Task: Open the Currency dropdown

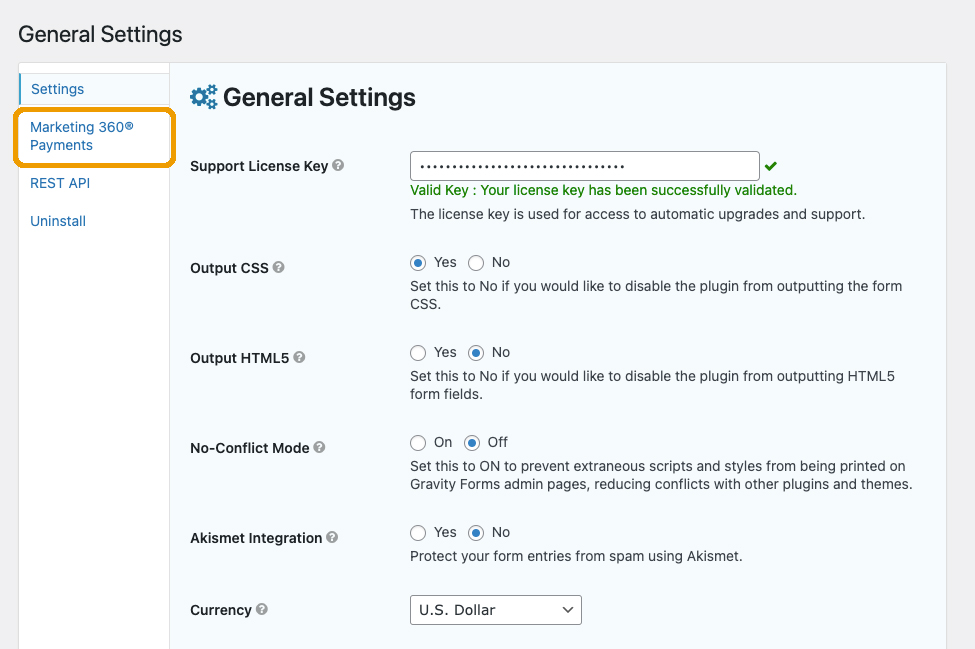Action: (495, 610)
